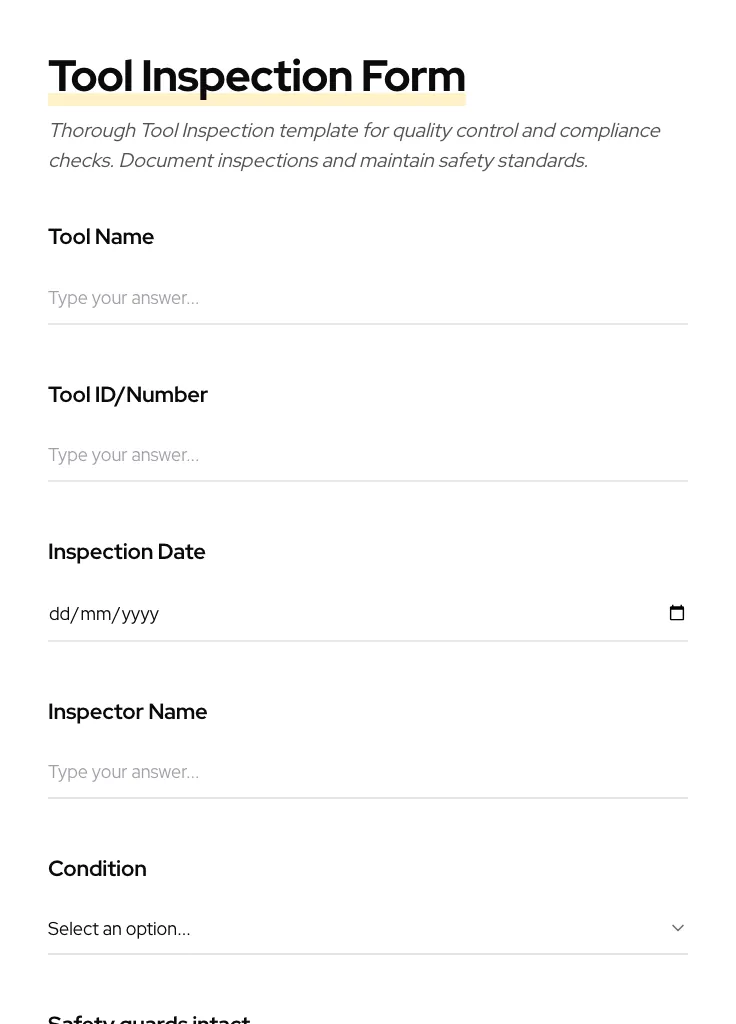736x1024 pixels.
Task: Open the calendar icon for Inspection Date
Action: pyautogui.click(x=677, y=613)
